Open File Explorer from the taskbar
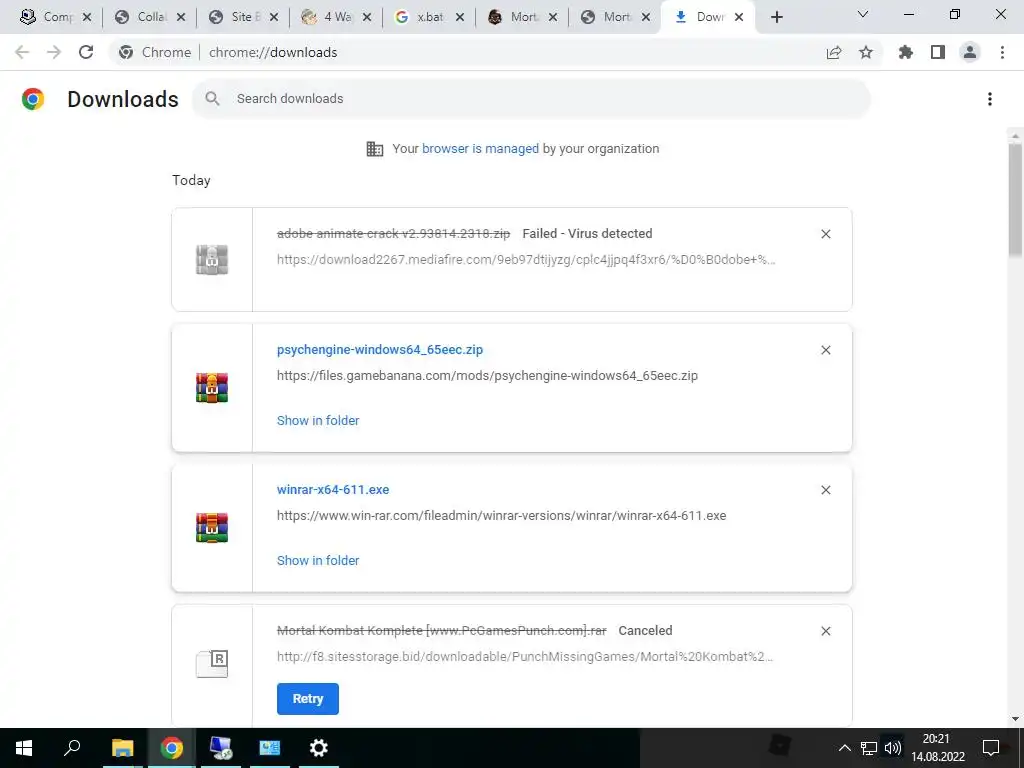The image size is (1024, 768). [x=122, y=748]
